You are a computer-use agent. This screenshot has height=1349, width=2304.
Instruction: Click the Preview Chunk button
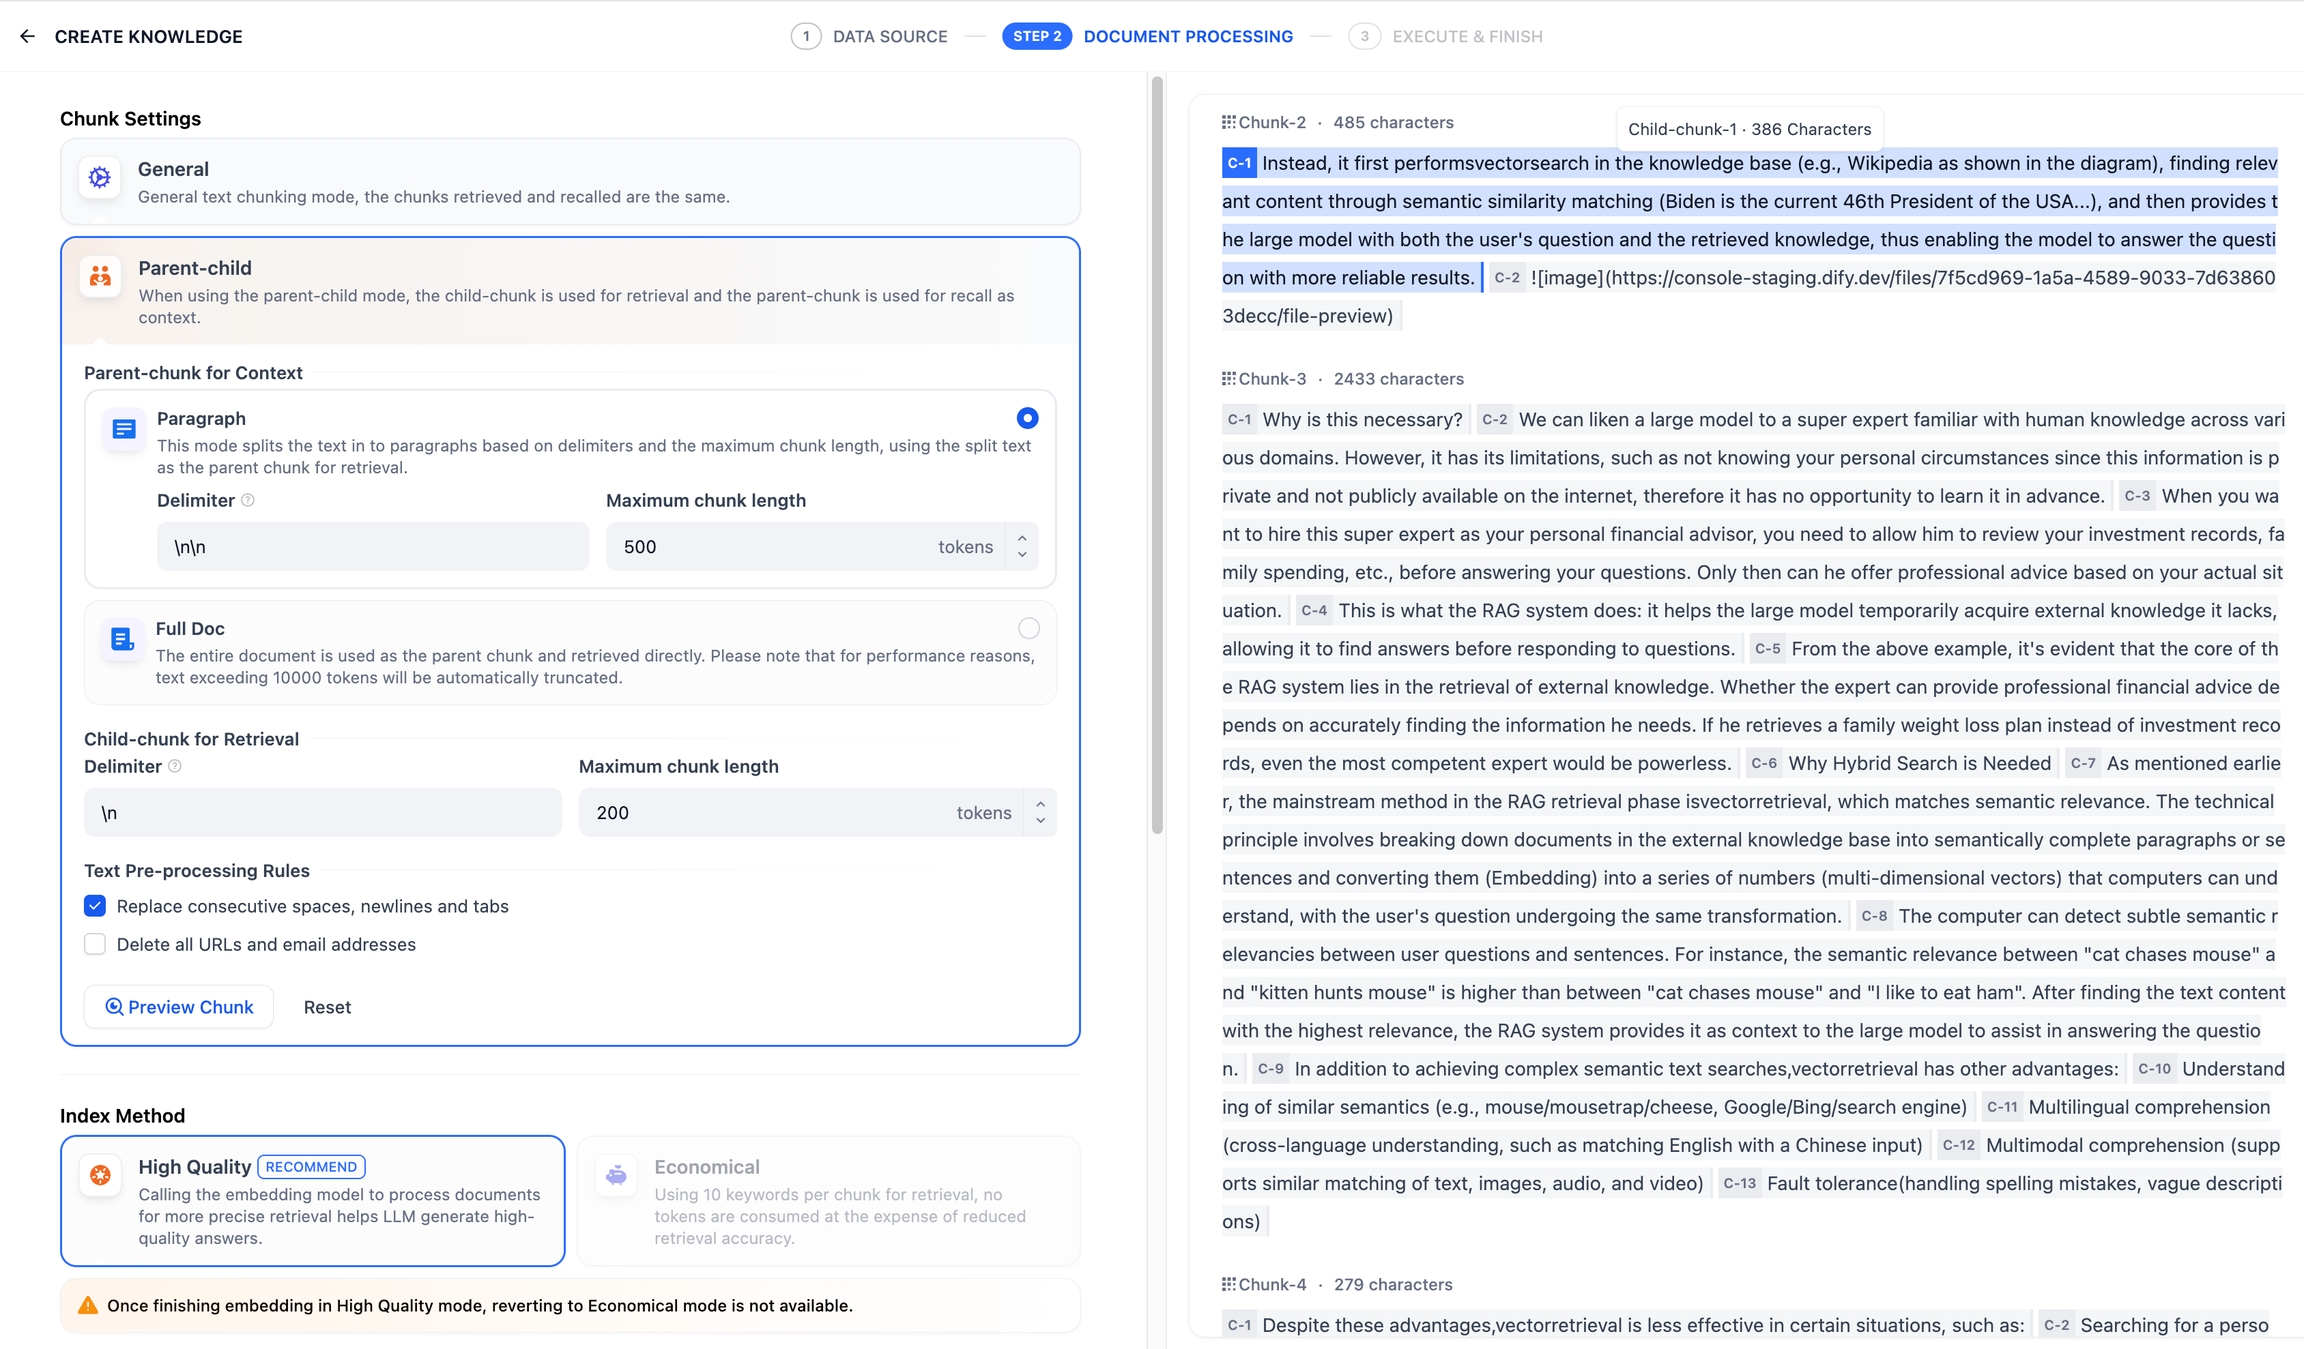click(179, 1007)
